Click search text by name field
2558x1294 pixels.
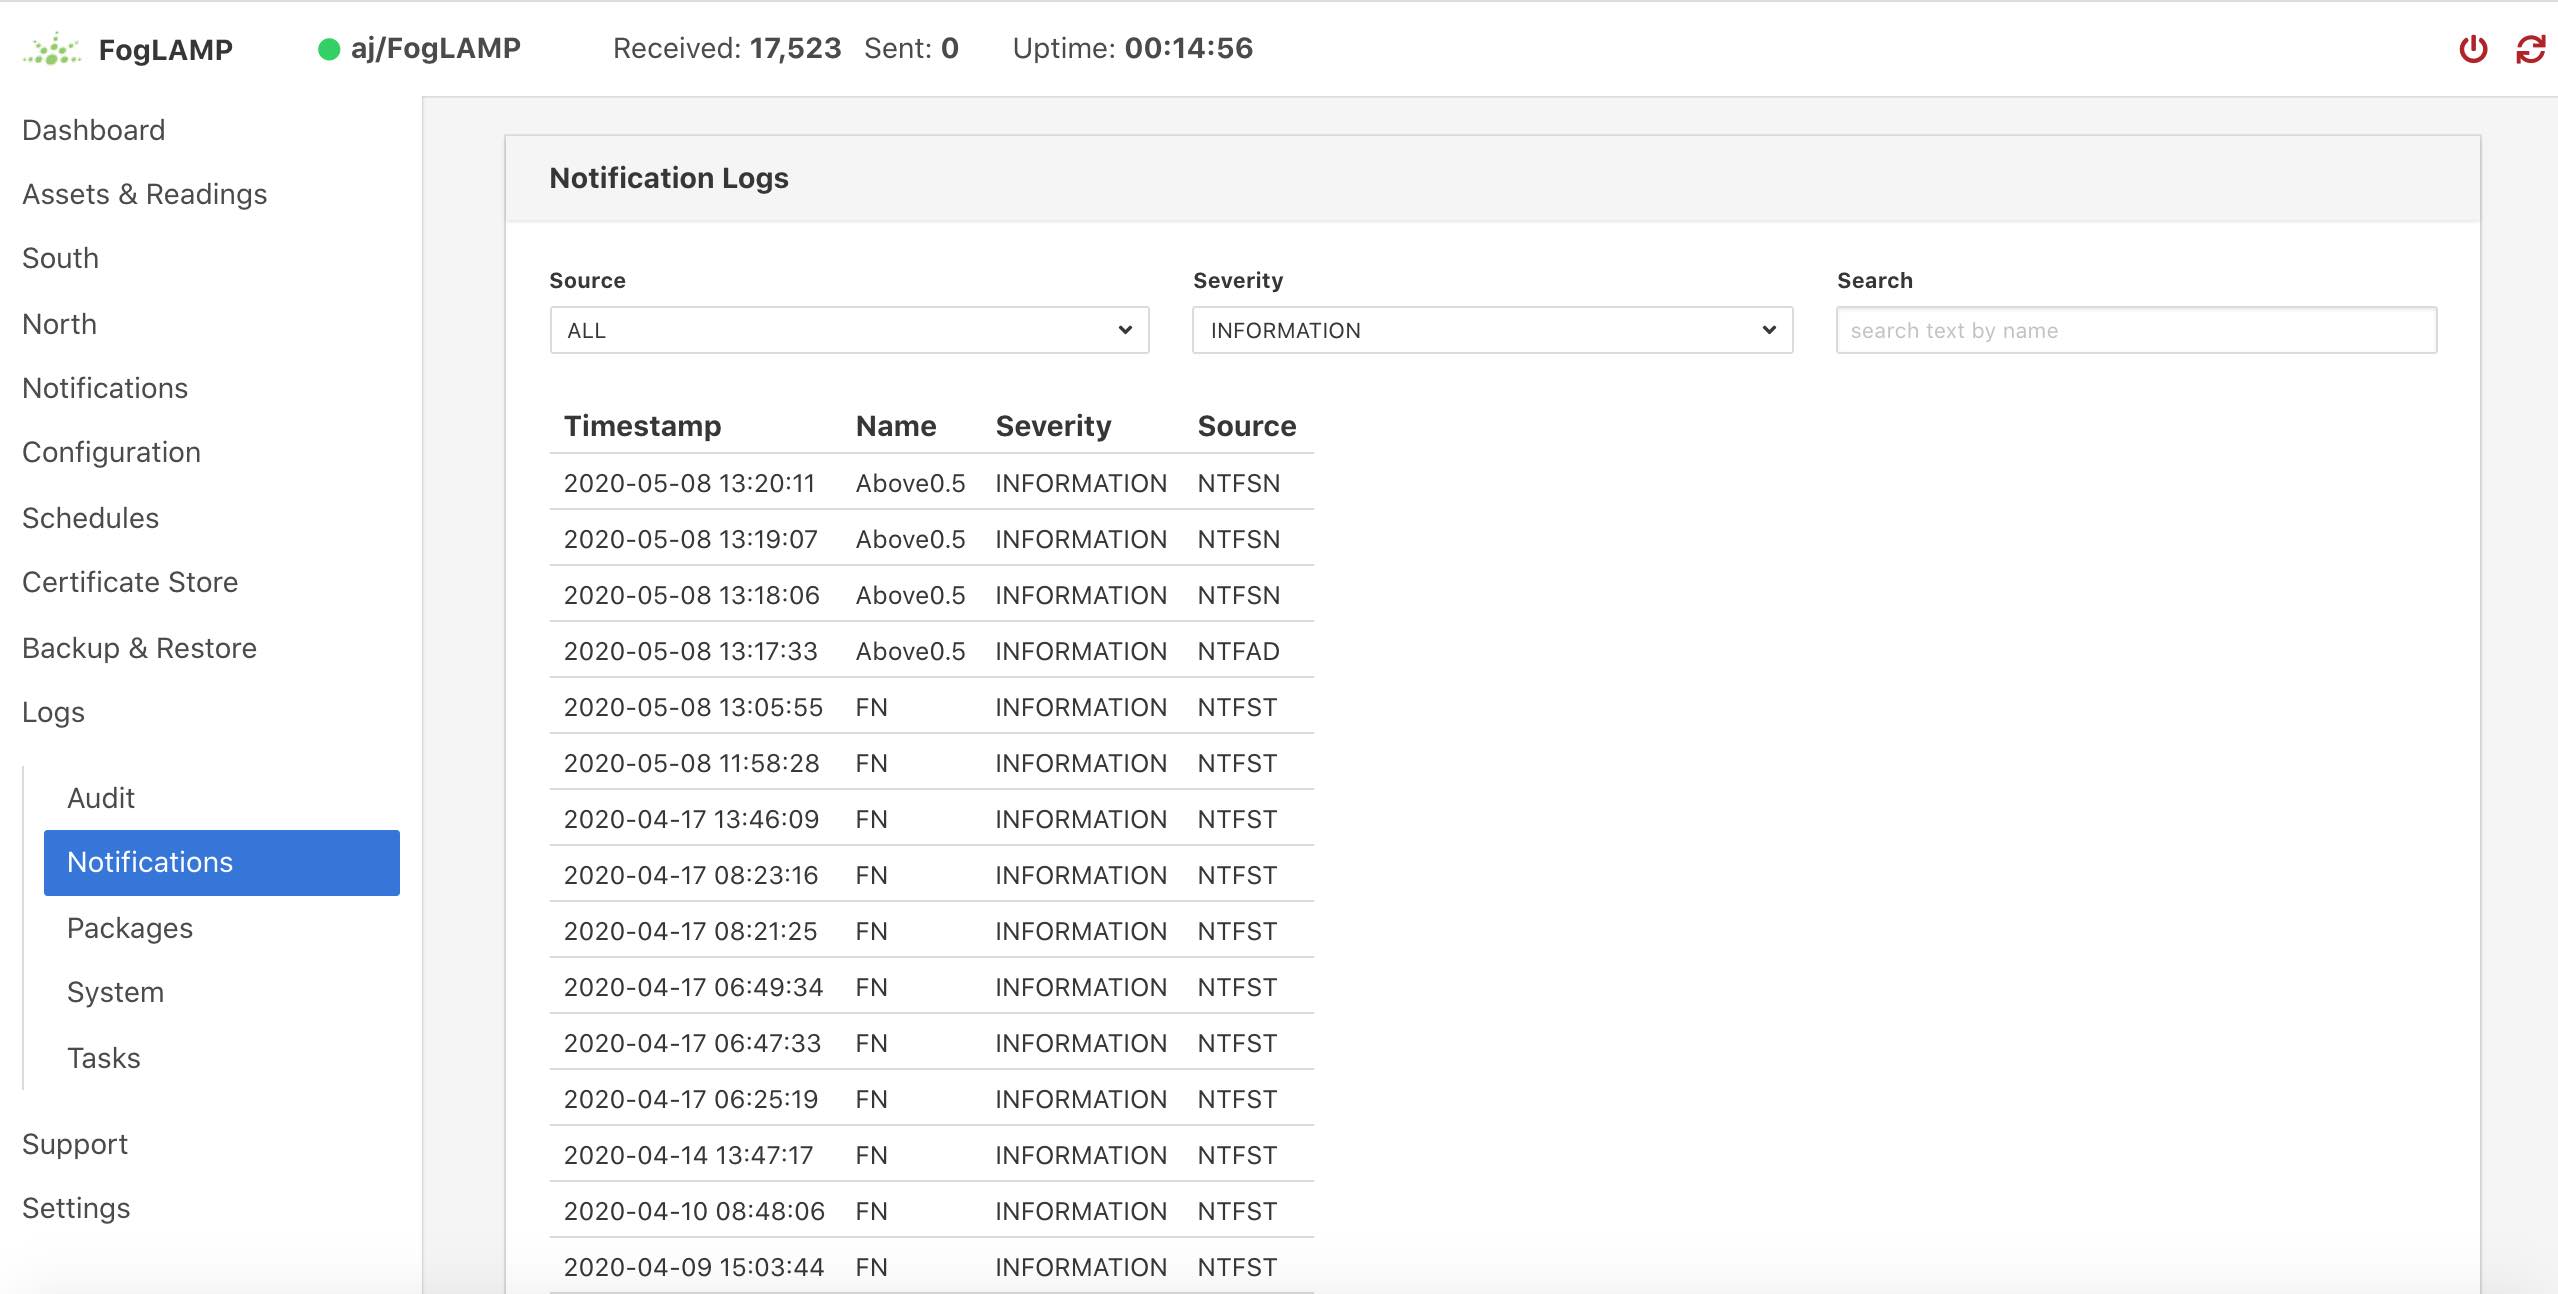click(x=2136, y=328)
